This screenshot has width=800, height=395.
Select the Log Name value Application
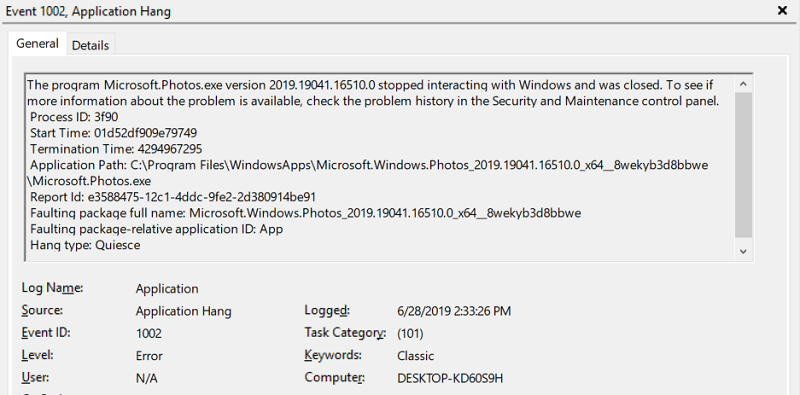[x=167, y=289]
